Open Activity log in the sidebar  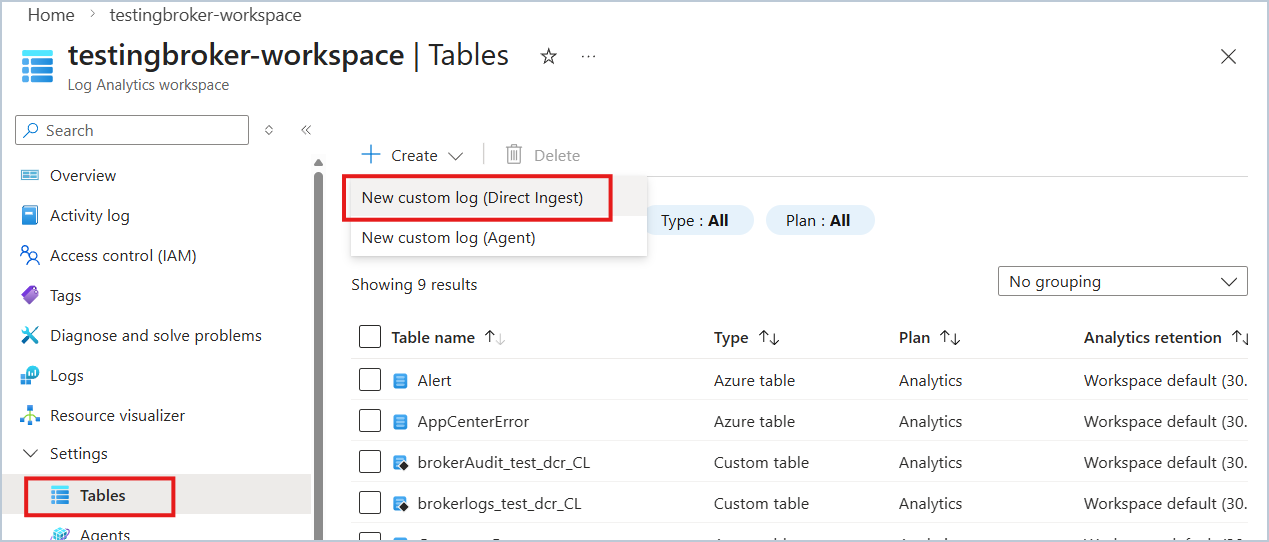90,215
